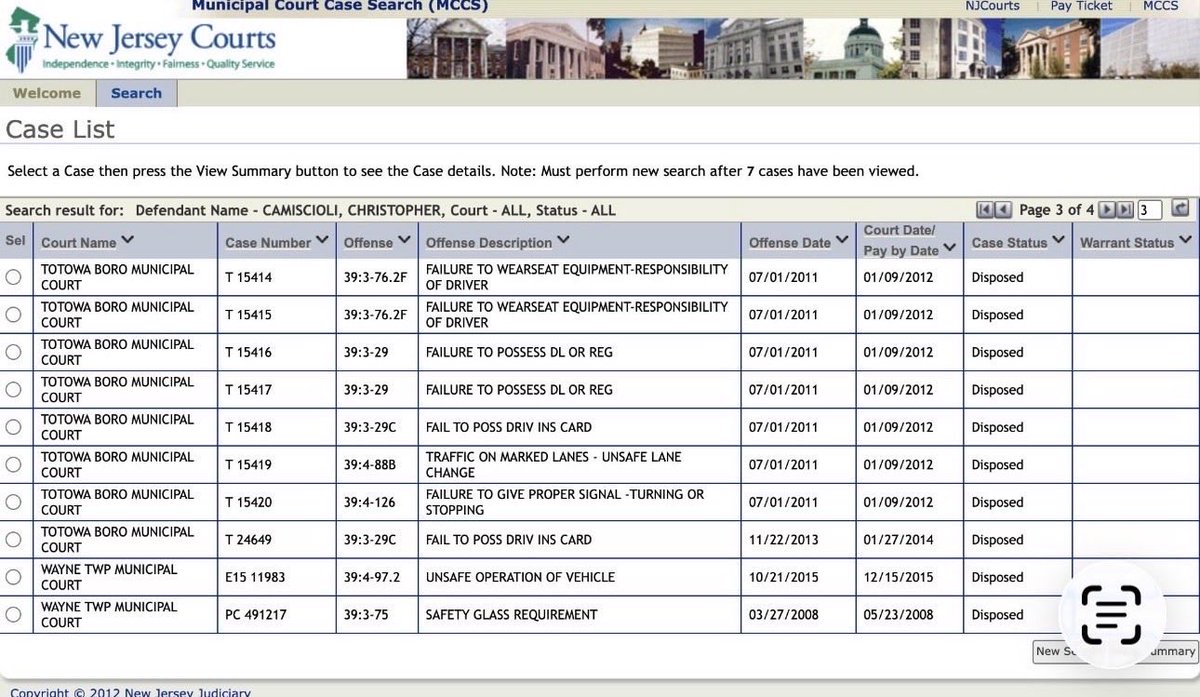This screenshot has width=1200, height=697.
Task: Click offense code 39:4-97.2
Action: tap(373, 577)
